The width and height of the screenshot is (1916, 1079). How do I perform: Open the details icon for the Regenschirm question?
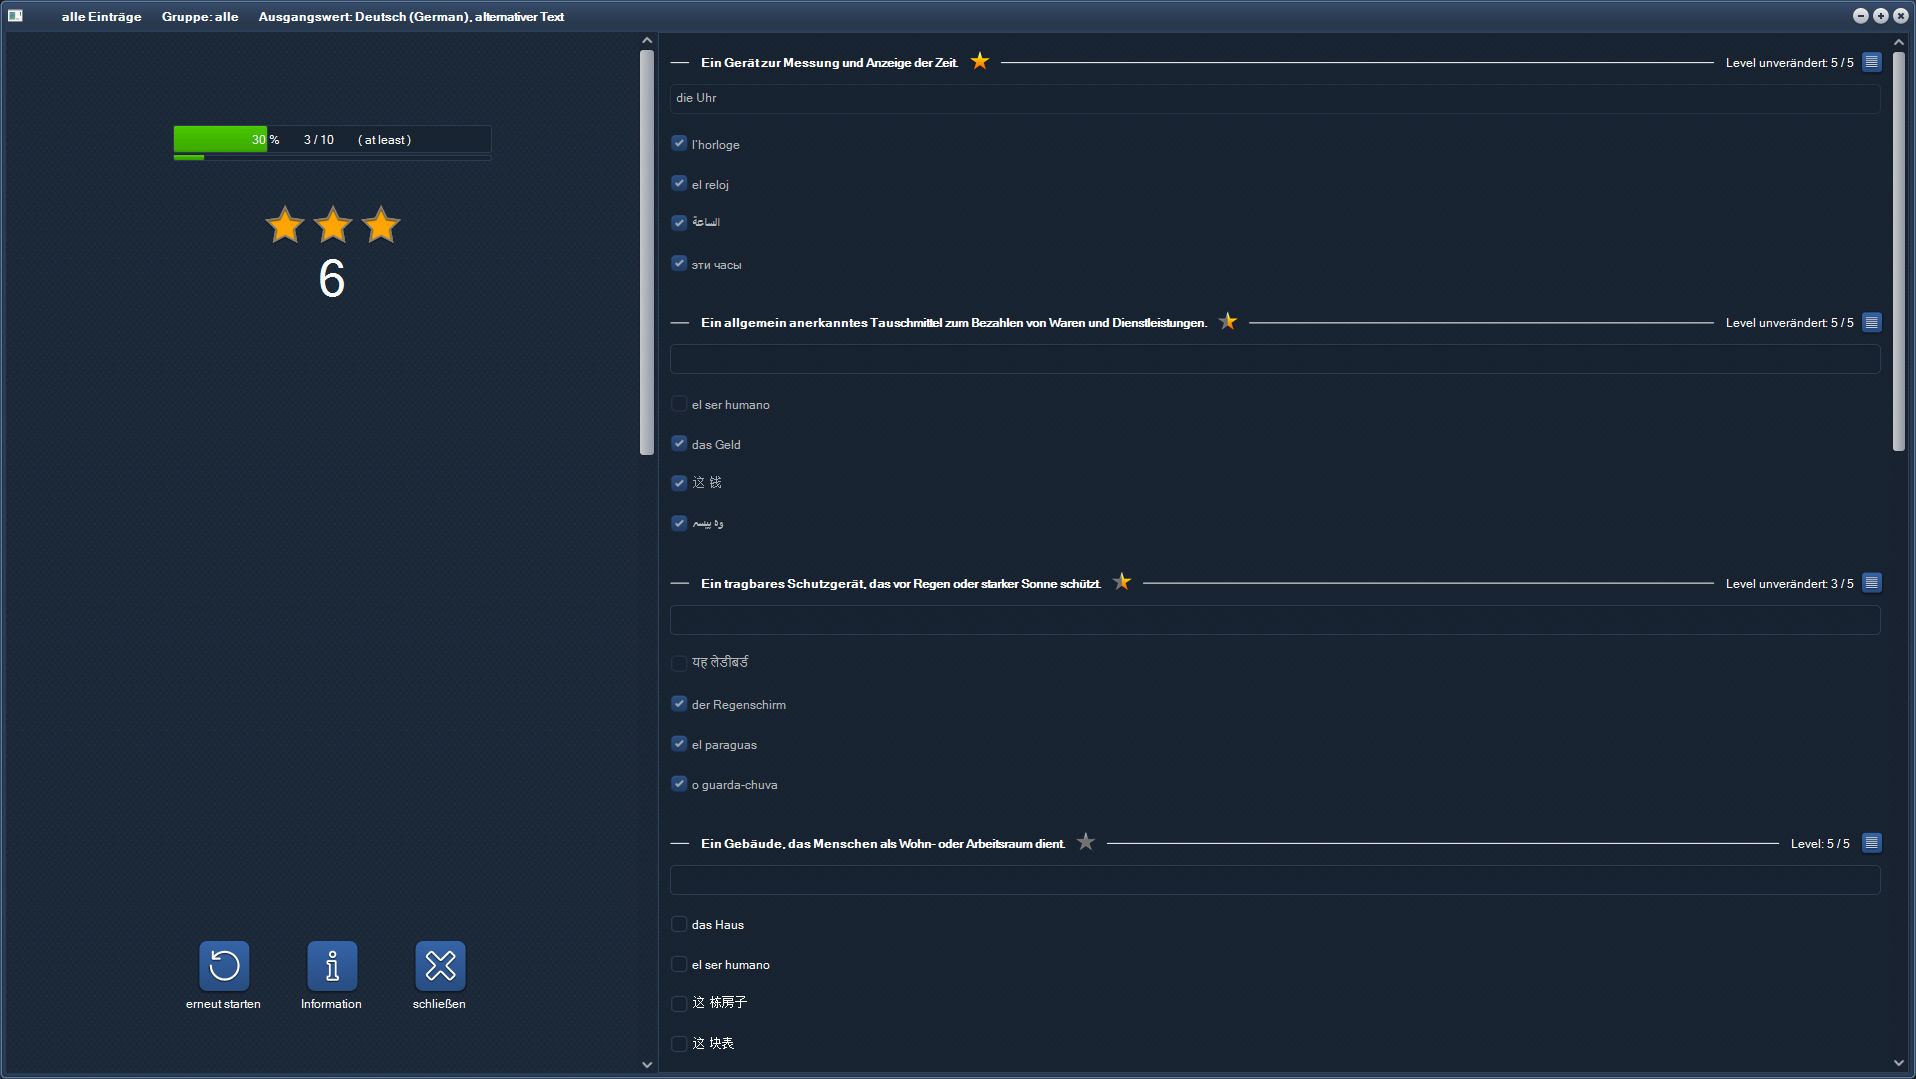(x=1872, y=582)
